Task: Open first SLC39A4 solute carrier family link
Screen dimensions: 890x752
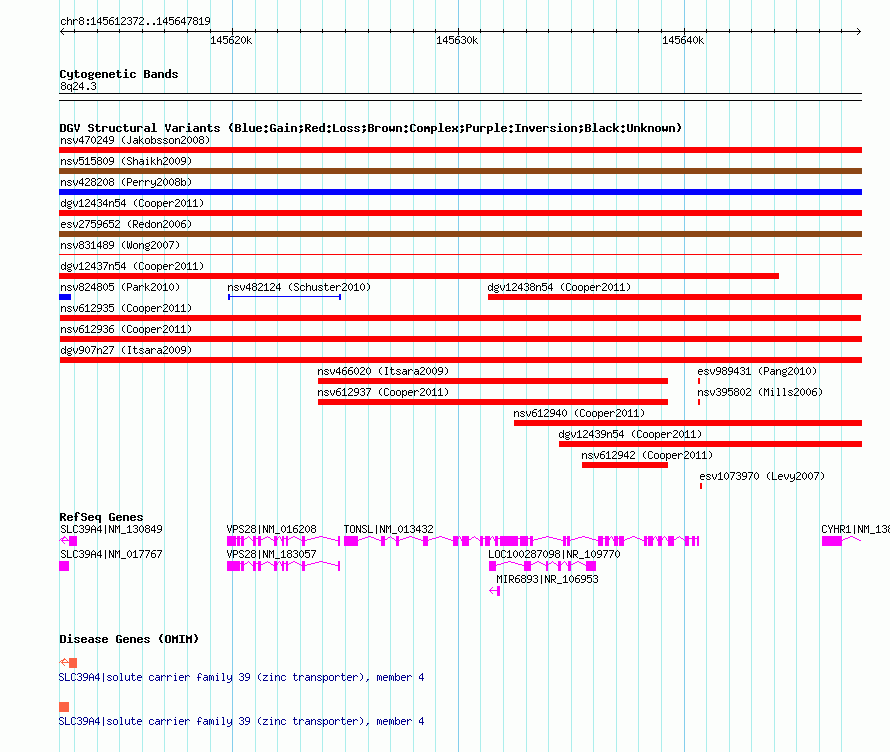Action: click(x=241, y=677)
